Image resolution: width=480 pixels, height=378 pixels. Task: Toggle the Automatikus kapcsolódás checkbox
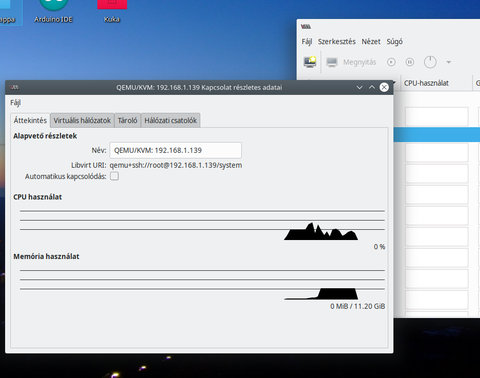[114, 176]
